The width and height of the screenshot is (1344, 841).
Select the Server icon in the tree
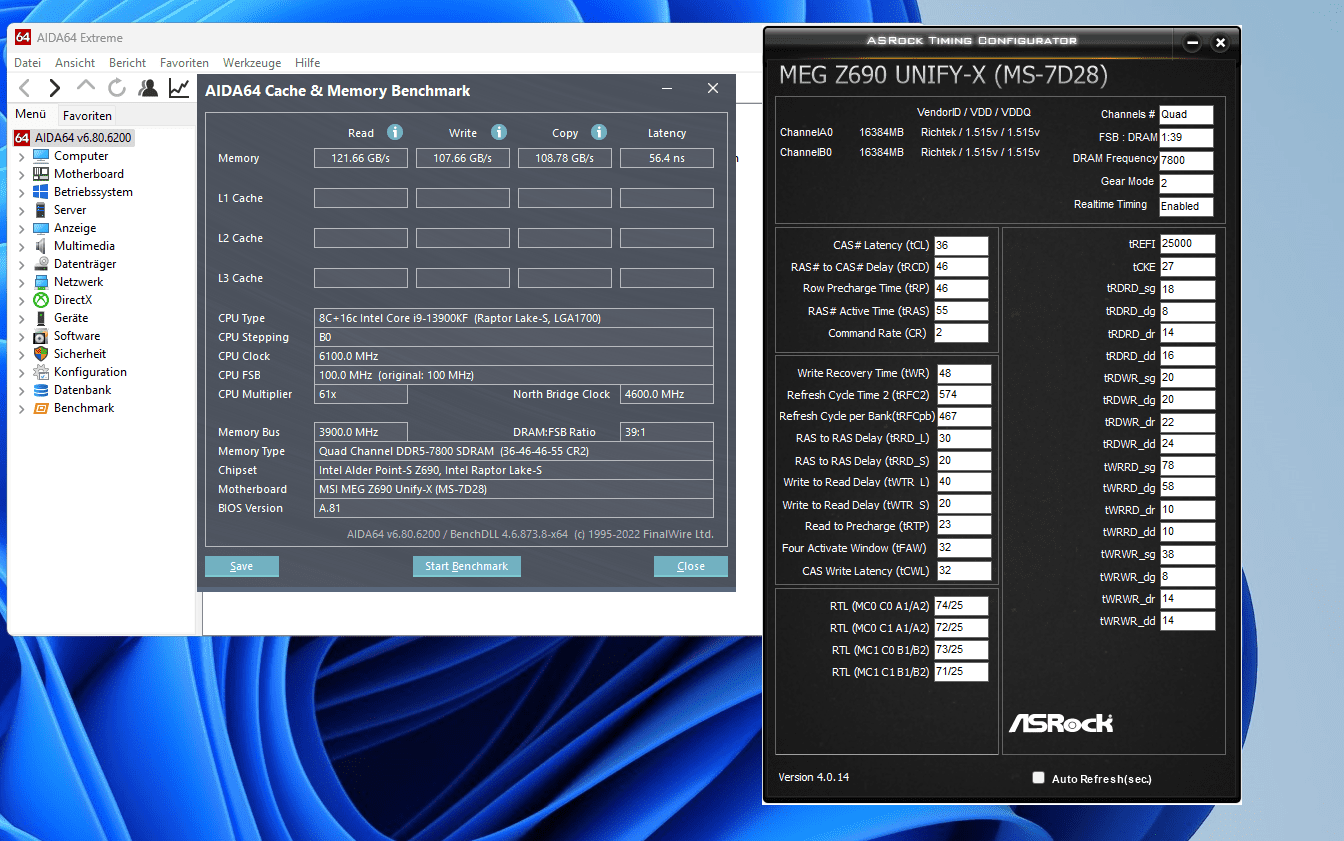pos(41,210)
